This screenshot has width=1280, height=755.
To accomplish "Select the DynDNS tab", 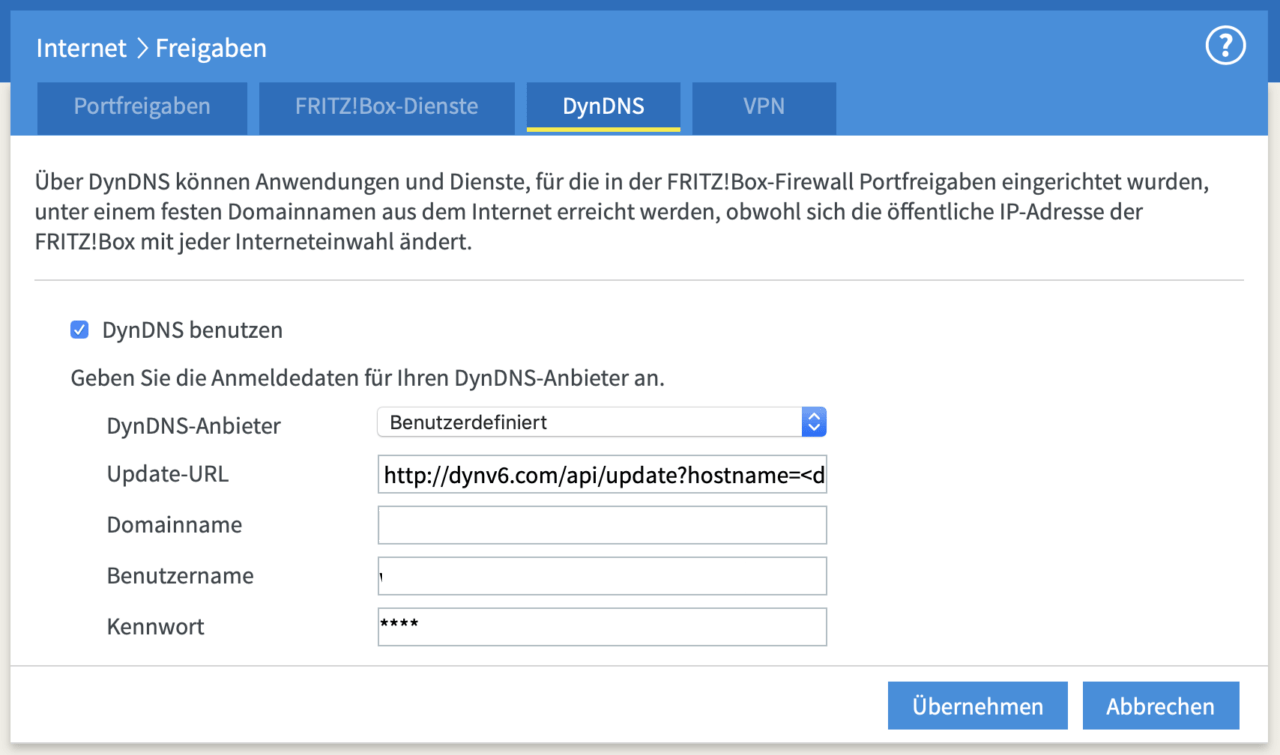I will click(603, 106).
